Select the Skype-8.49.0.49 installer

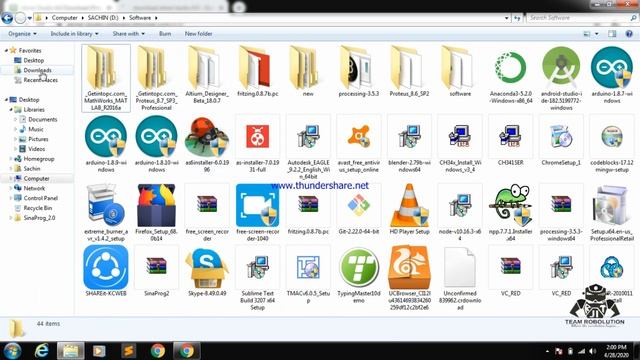point(207,271)
